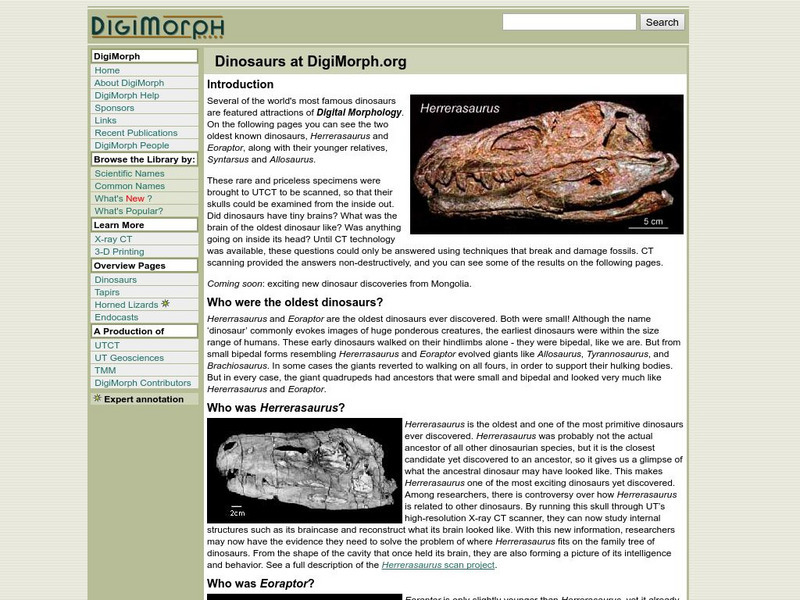This screenshot has width=800, height=600.
Task: Click the Search button
Action: [662, 22]
